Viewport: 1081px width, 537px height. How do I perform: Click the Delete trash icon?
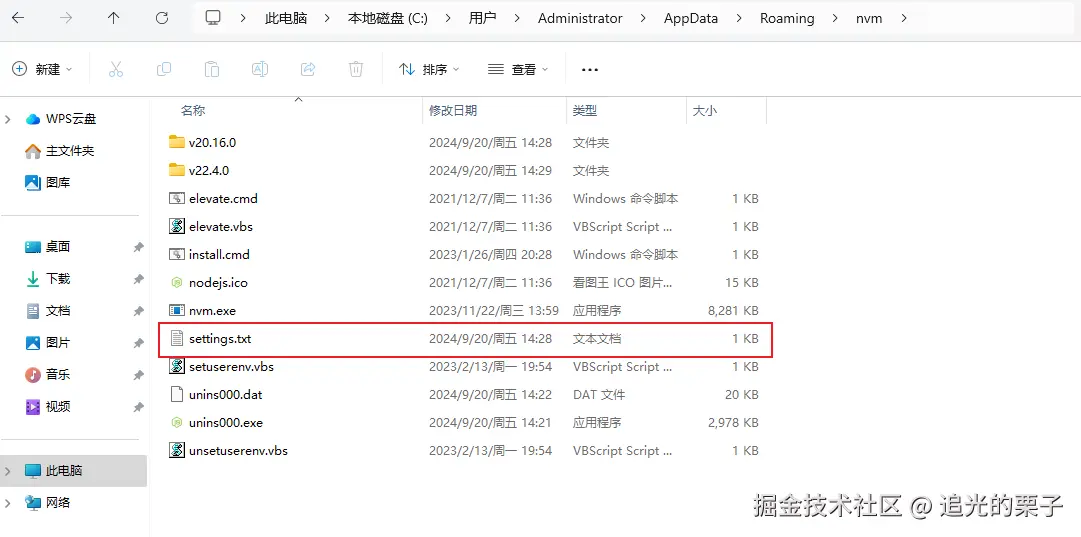point(356,69)
